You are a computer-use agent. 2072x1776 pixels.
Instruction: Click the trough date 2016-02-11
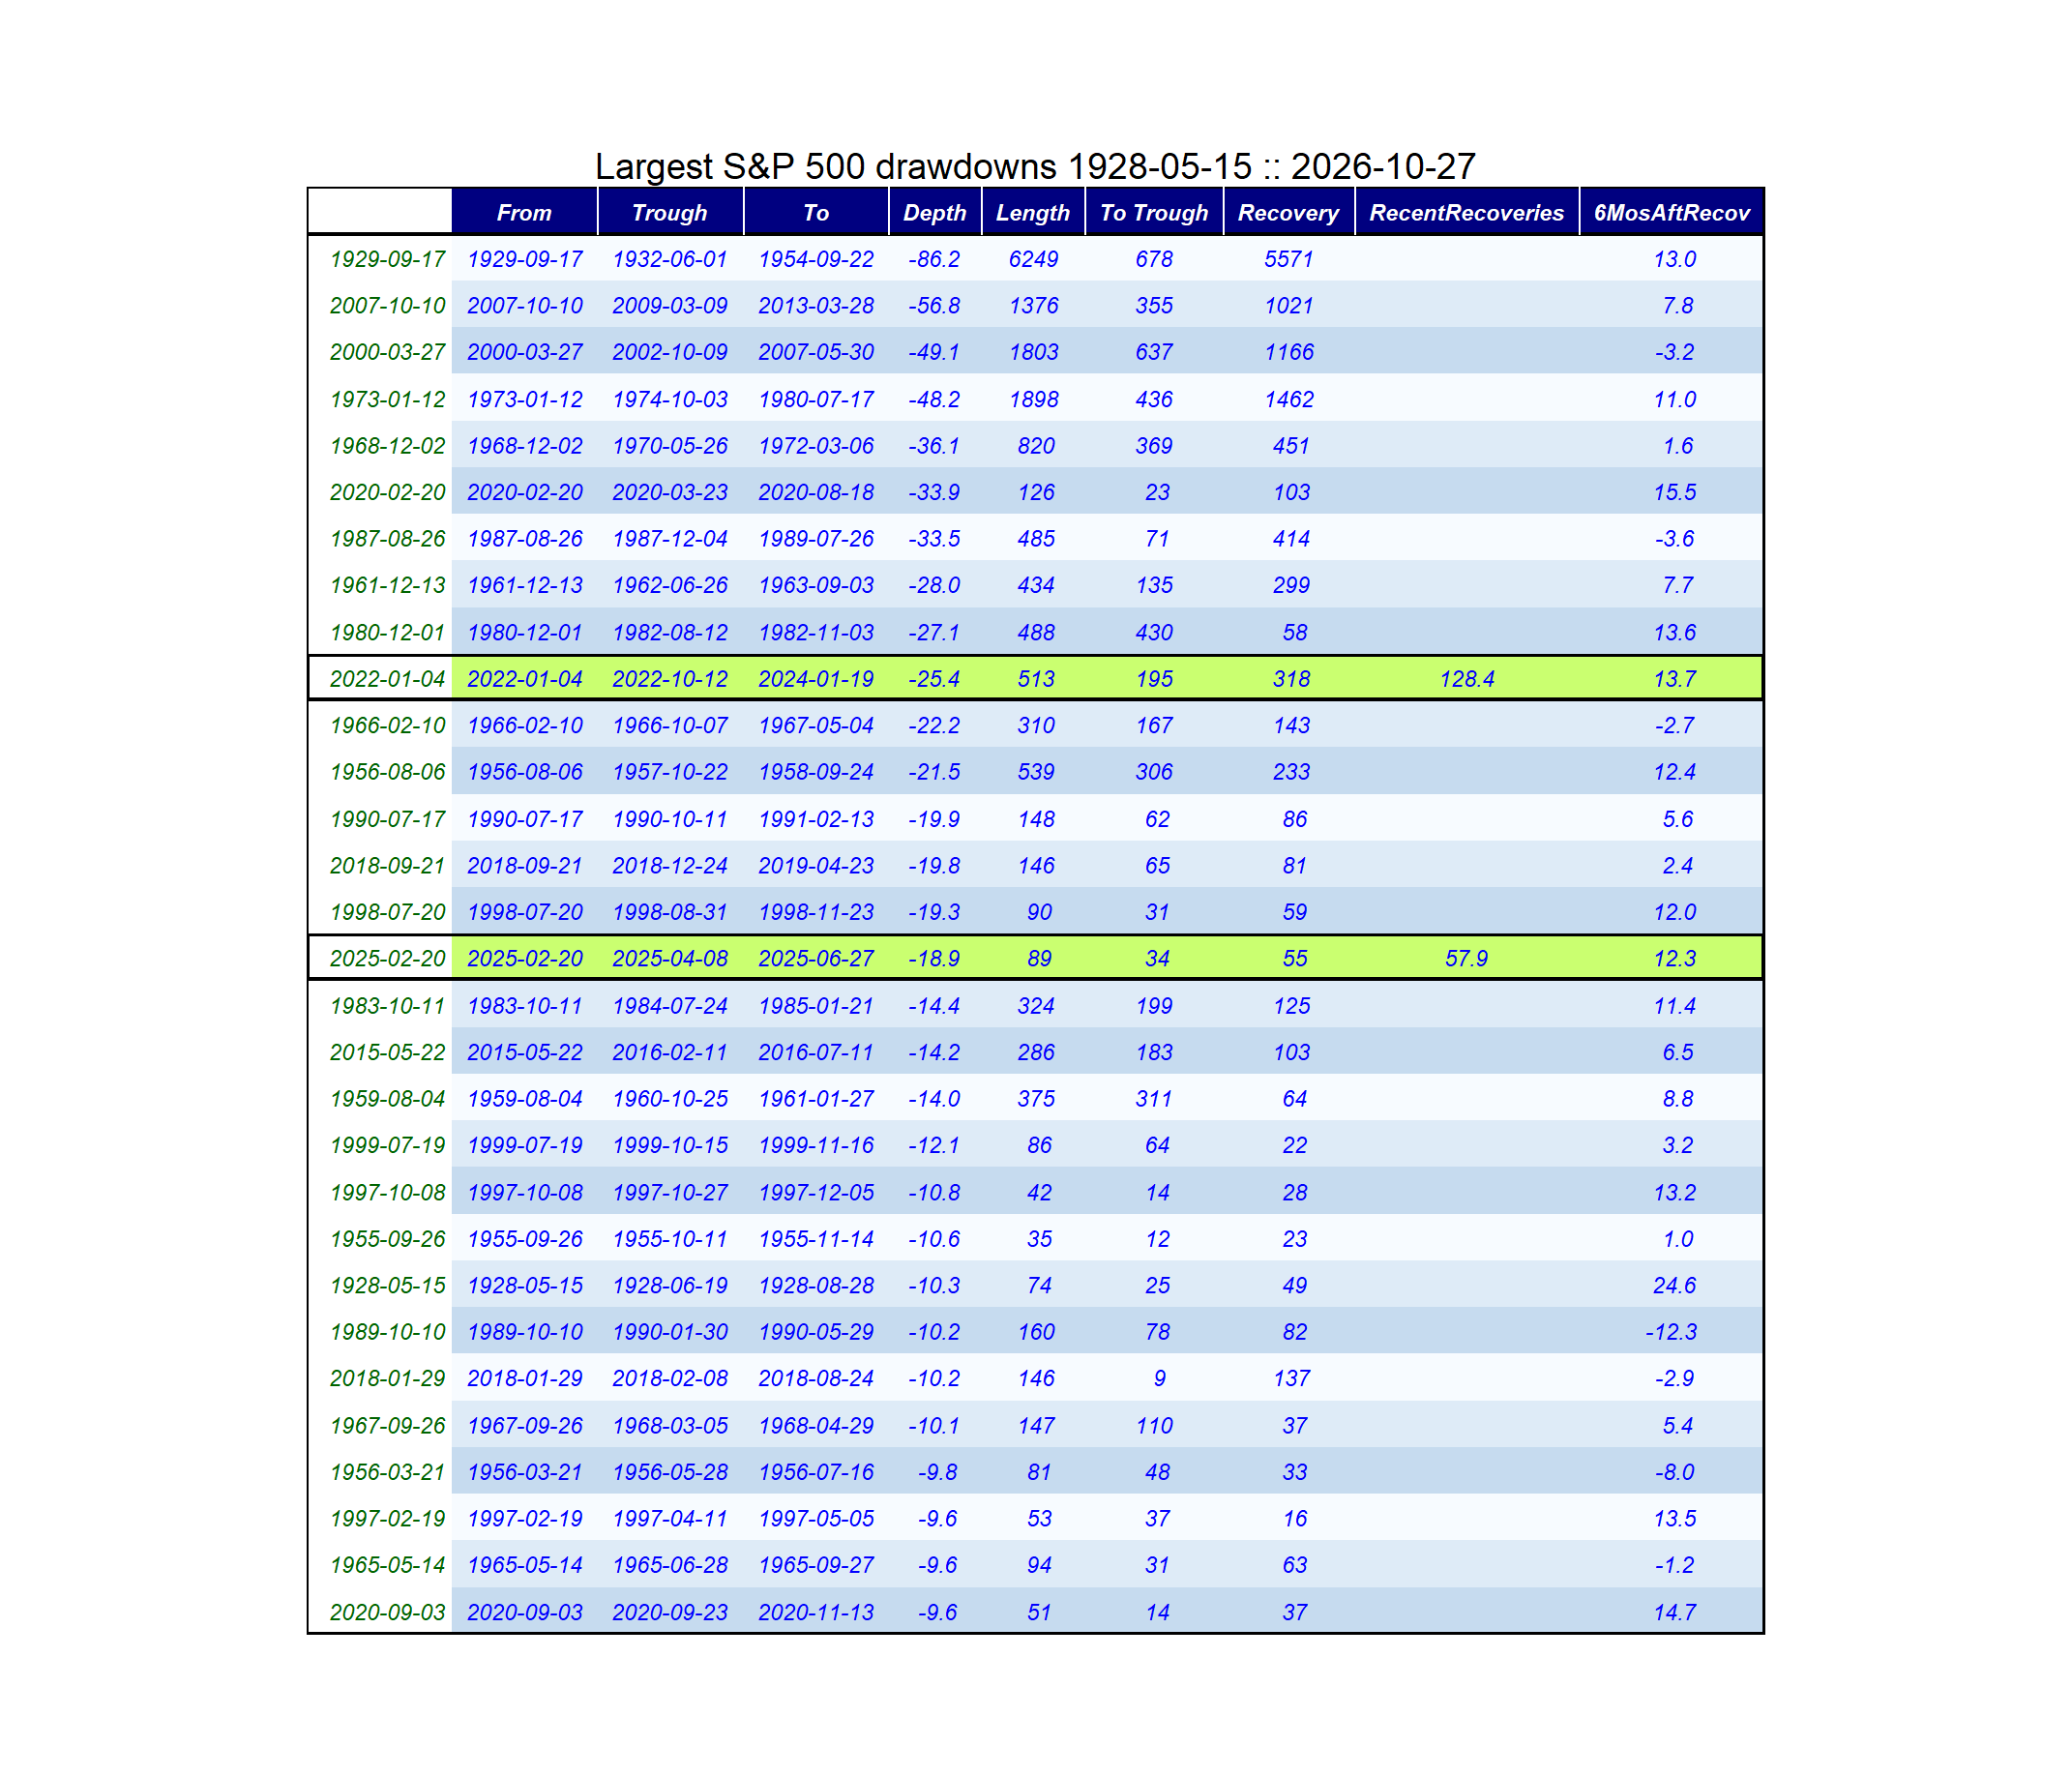click(670, 1053)
